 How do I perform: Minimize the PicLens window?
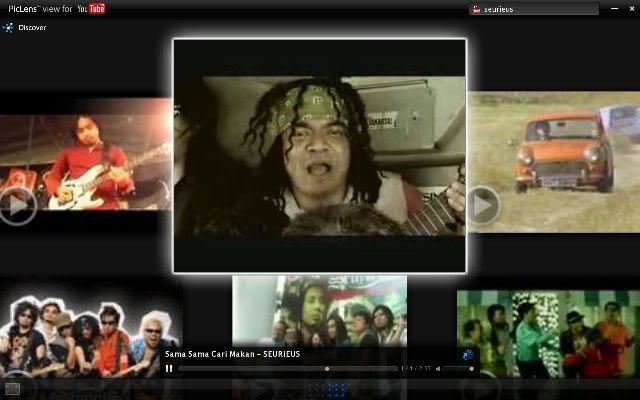click(x=614, y=9)
